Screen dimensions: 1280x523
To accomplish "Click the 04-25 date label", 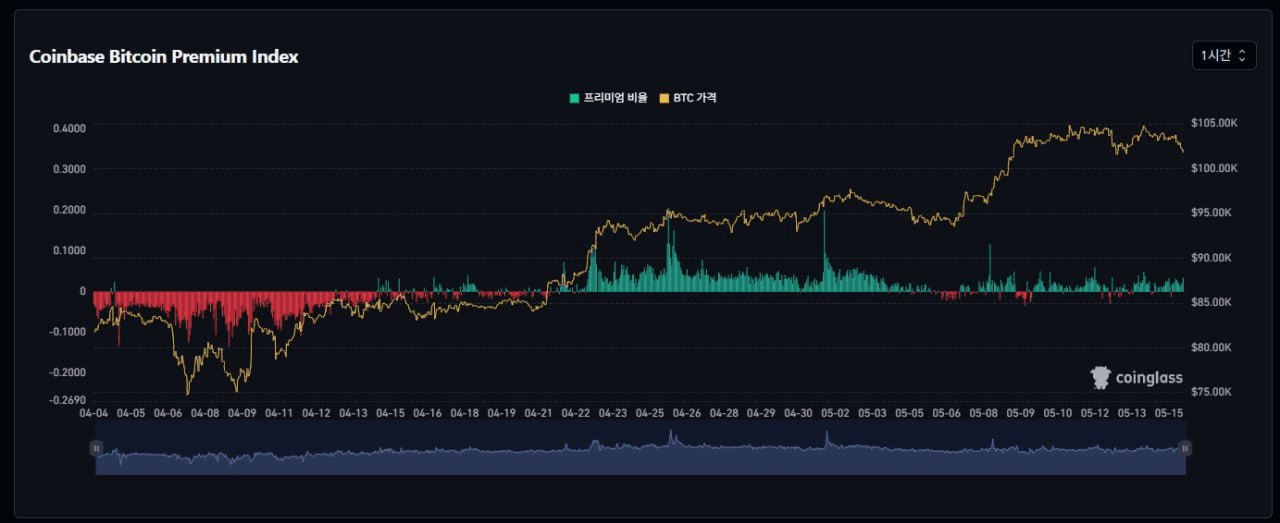I will coord(649,413).
